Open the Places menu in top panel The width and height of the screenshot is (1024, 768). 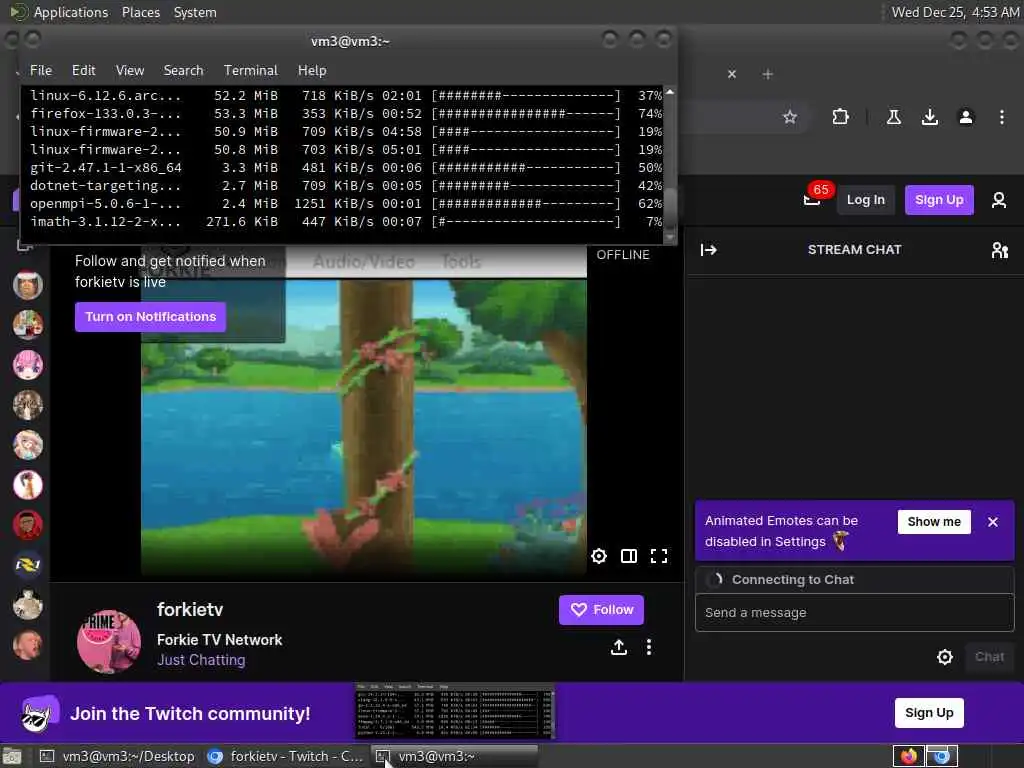point(141,12)
